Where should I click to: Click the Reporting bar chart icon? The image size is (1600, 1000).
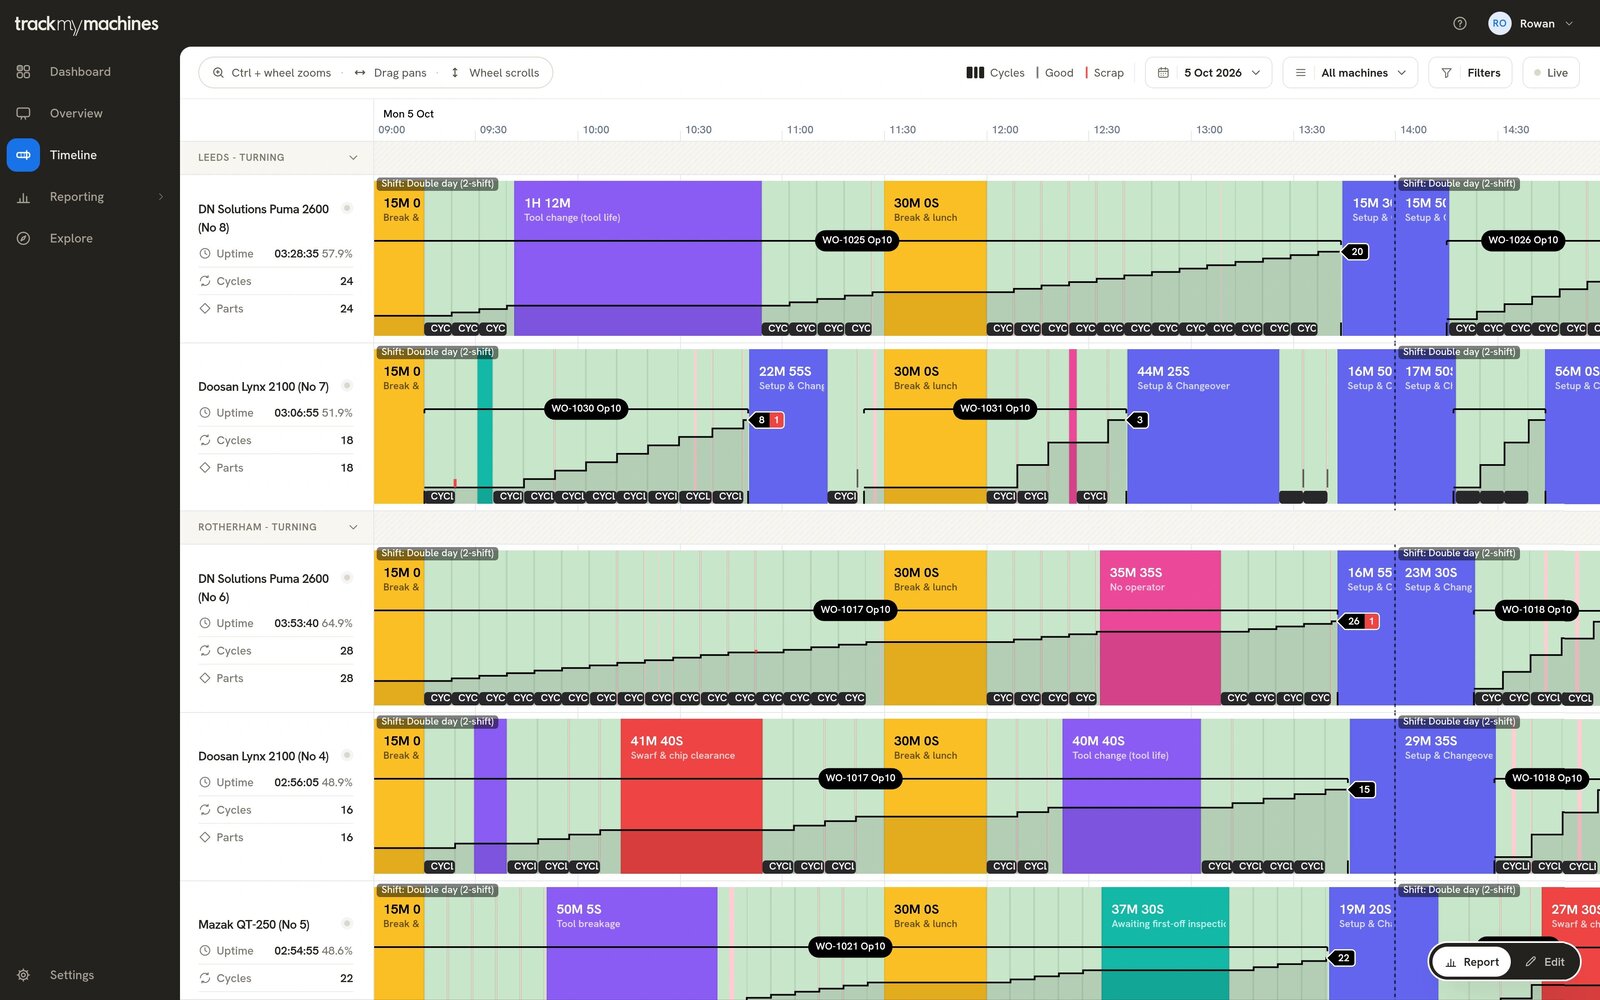(x=23, y=197)
